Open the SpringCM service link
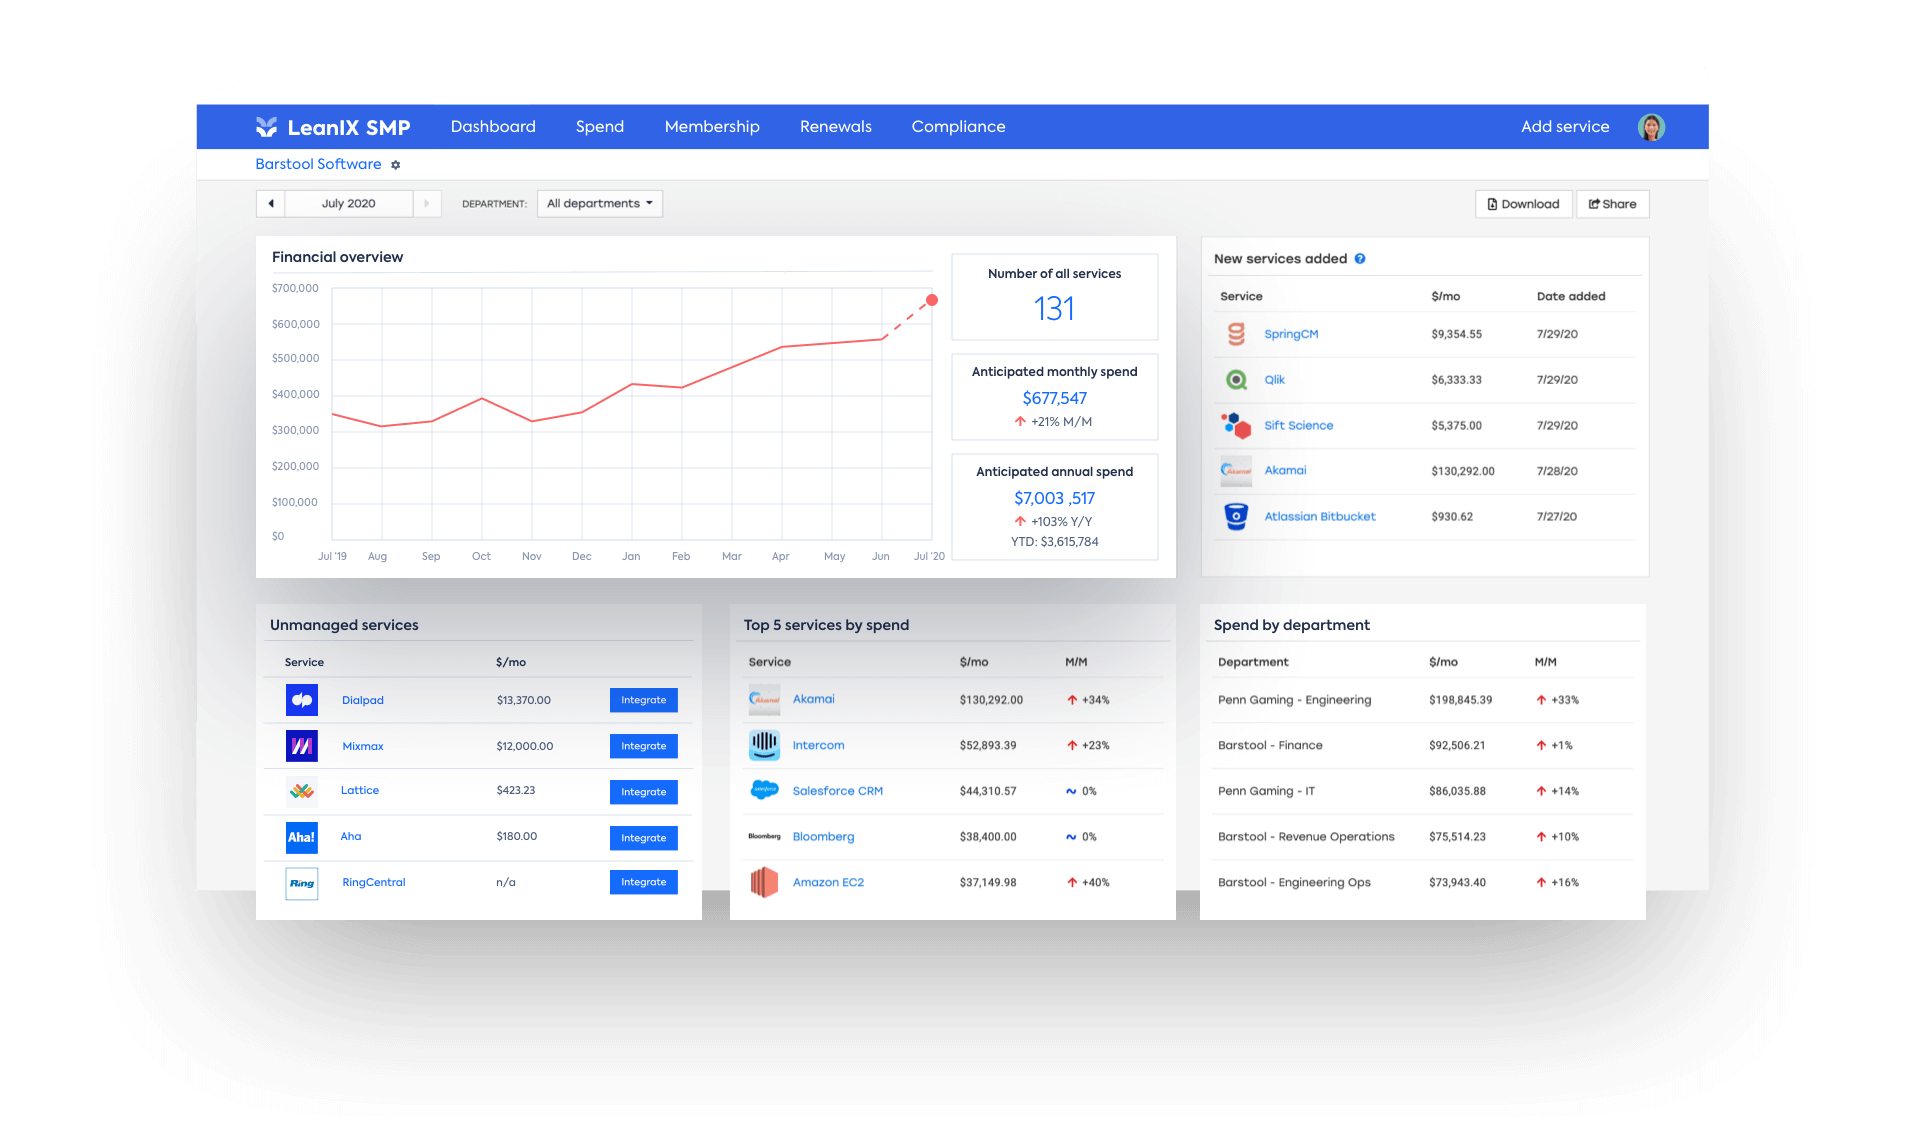 [x=1291, y=334]
